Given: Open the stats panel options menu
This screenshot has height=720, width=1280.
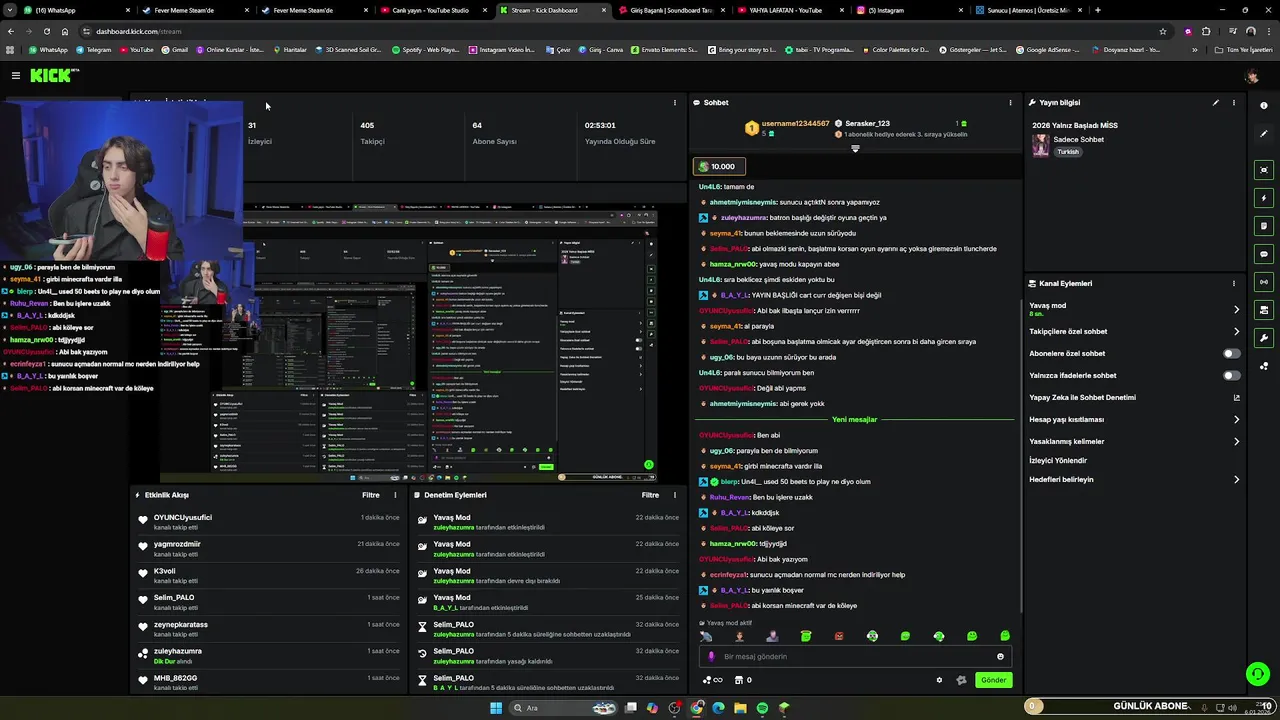Looking at the screenshot, I should [675, 102].
